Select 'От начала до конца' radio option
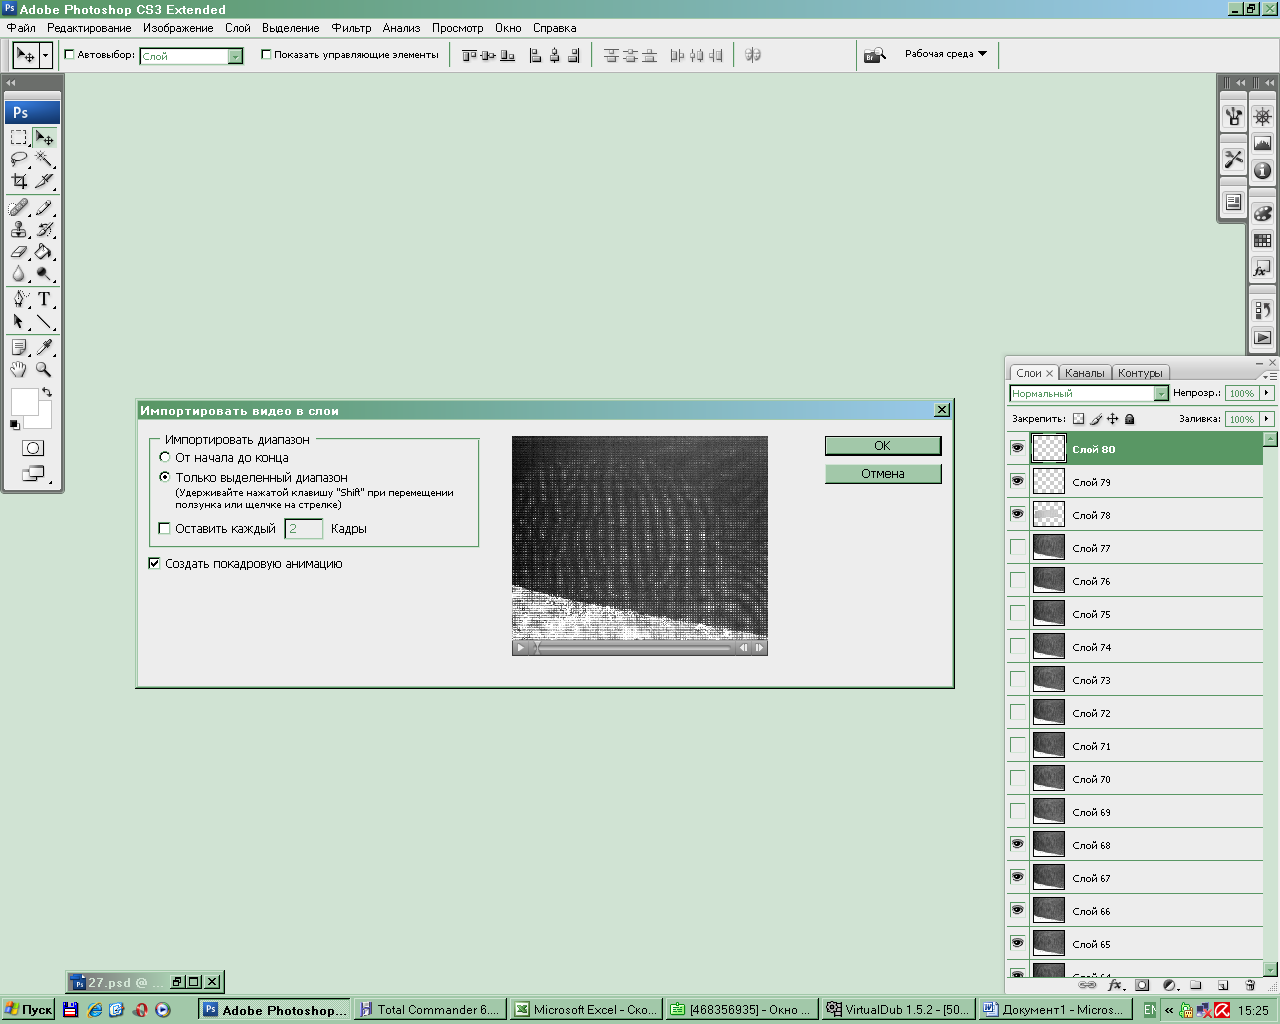Image resolution: width=1280 pixels, height=1024 pixels. click(165, 457)
